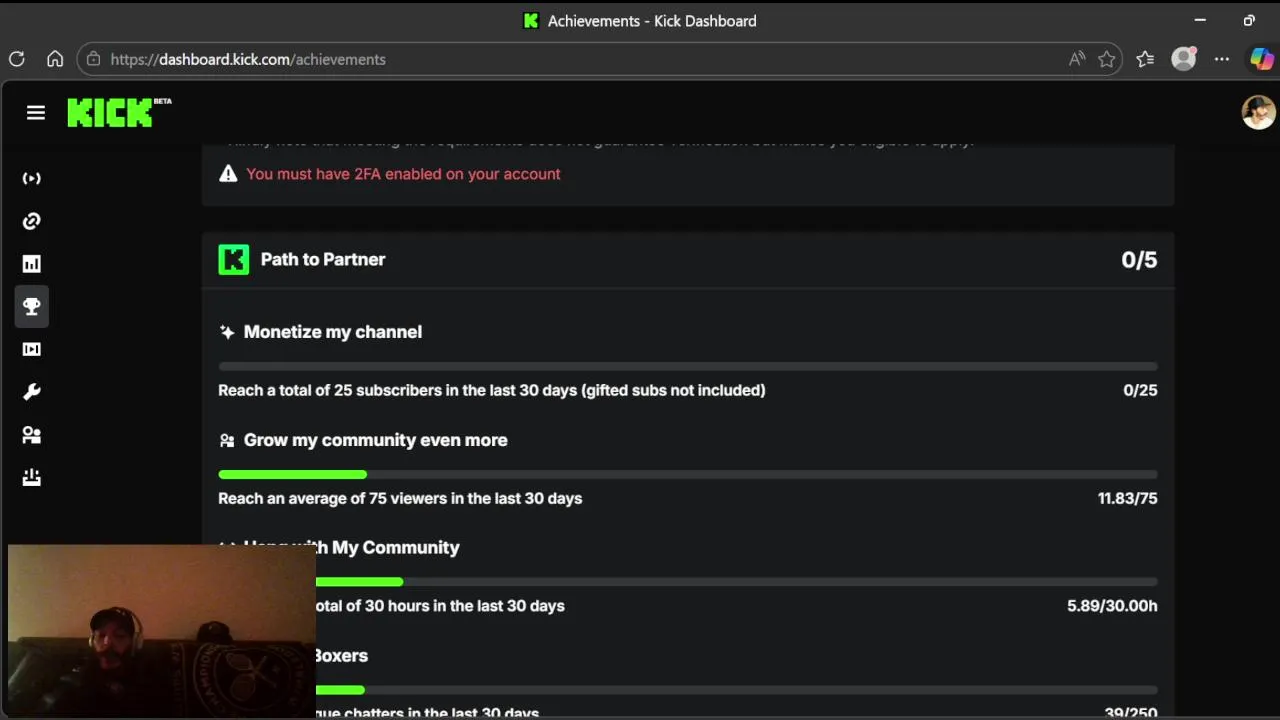Add this page to favorites with star

click(x=1107, y=59)
